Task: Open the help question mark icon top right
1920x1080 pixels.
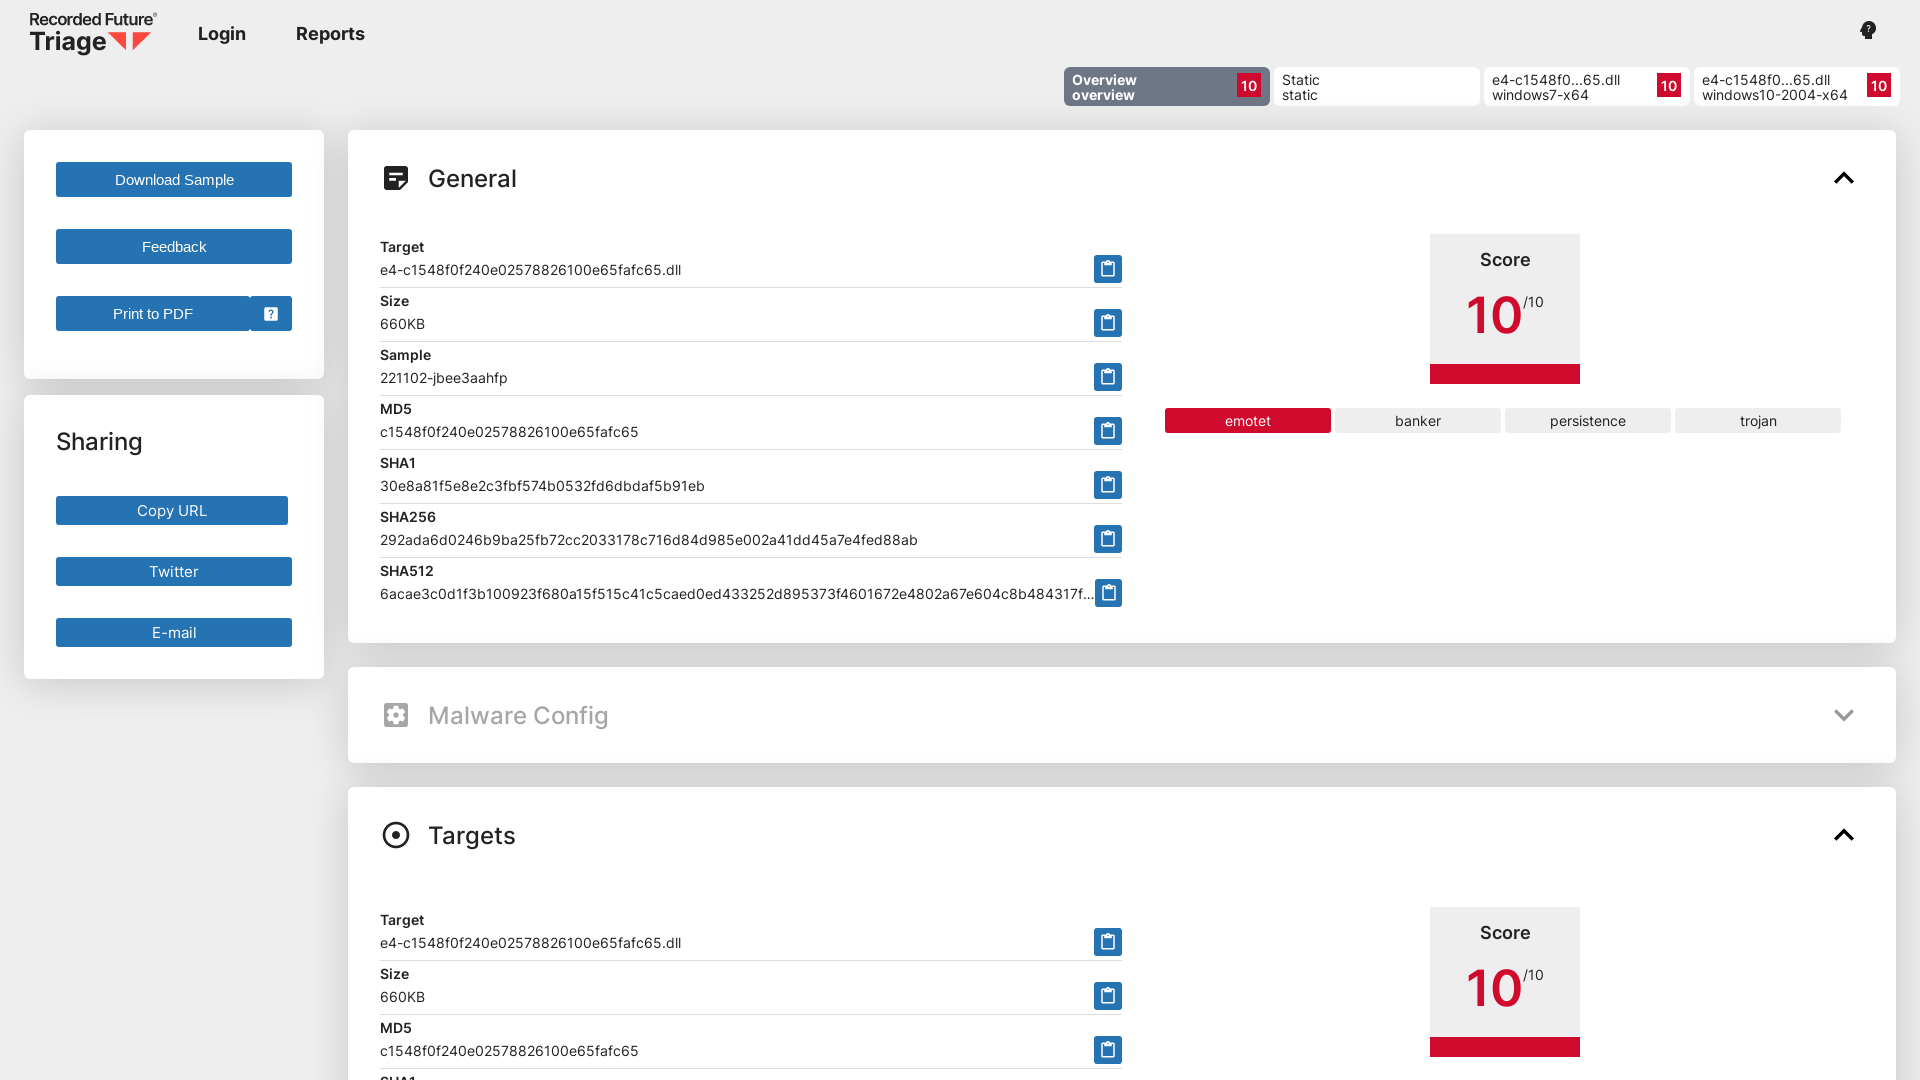Action: (1867, 30)
